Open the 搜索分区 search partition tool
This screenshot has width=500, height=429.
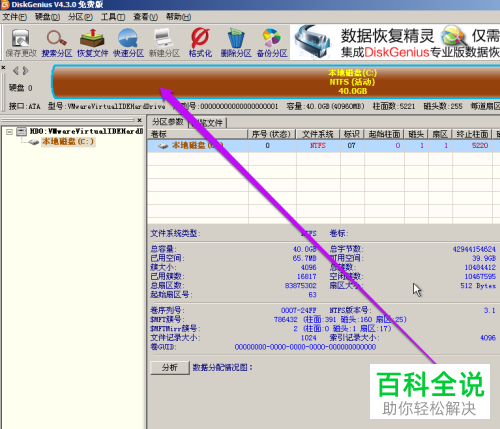pyautogui.click(x=57, y=43)
